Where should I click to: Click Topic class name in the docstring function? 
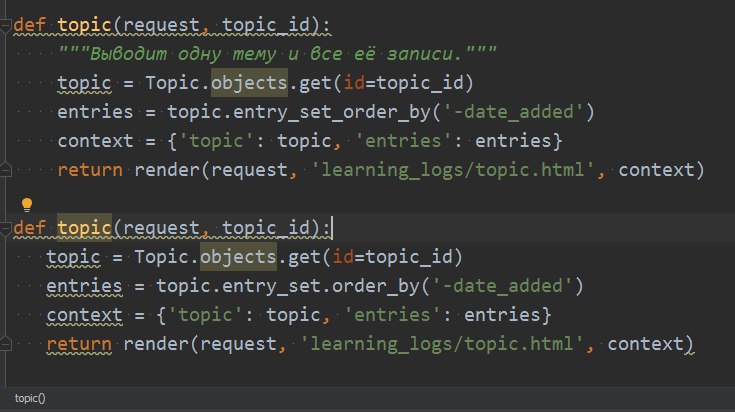[172, 83]
